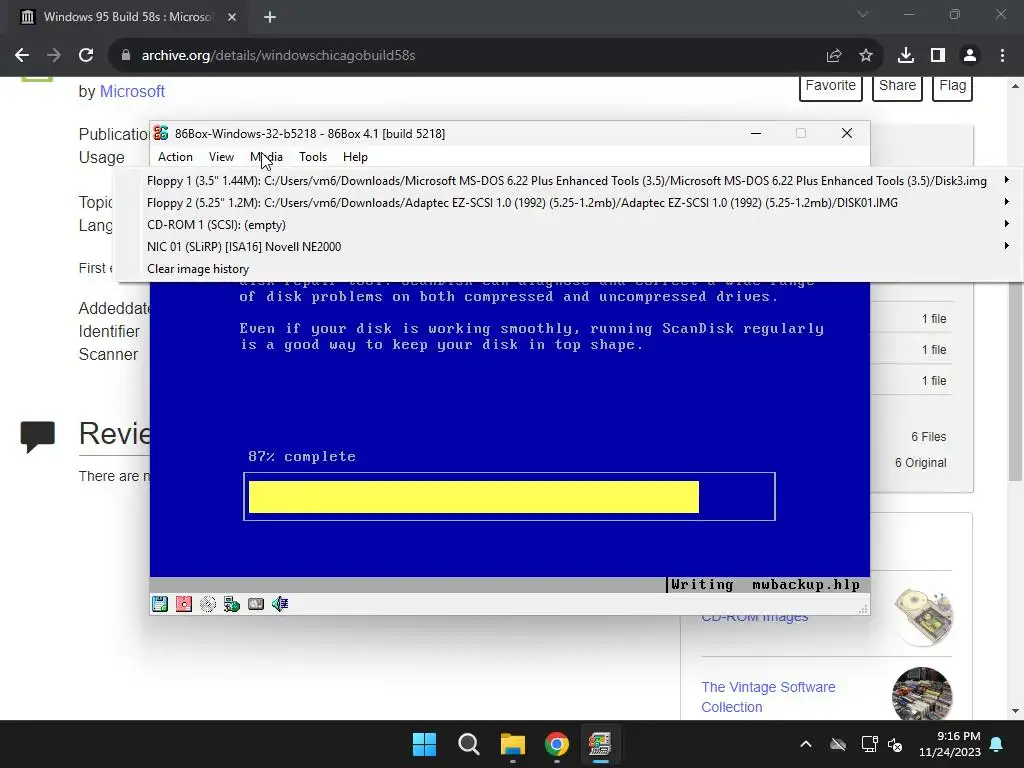Click the 3.5" floppy drive status icon
The width and height of the screenshot is (1024, 768).
[160, 604]
